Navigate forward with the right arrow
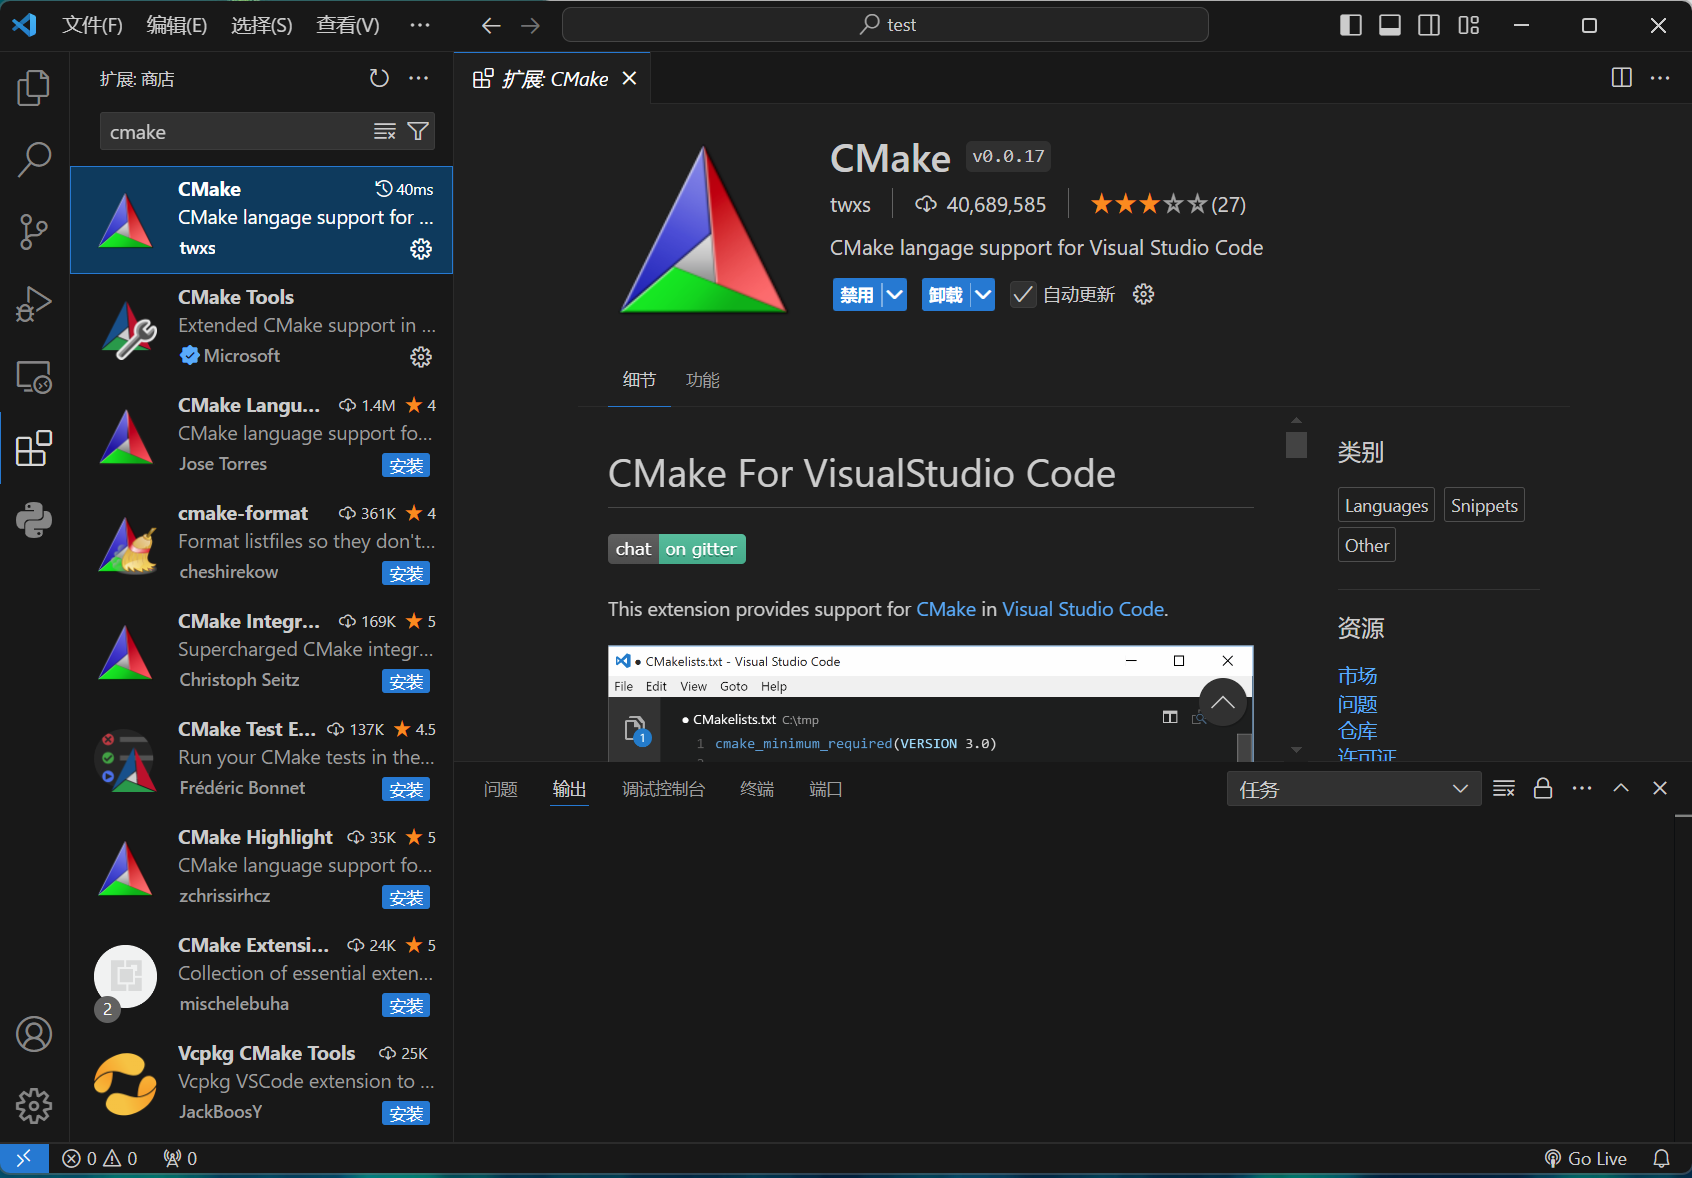This screenshot has width=1692, height=1178. pyautogui.click(x=531, y=25)
